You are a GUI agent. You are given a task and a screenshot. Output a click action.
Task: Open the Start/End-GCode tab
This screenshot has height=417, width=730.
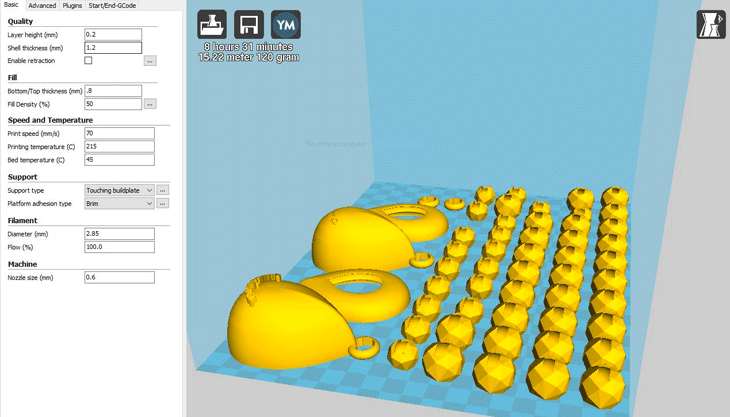point(112,6)
